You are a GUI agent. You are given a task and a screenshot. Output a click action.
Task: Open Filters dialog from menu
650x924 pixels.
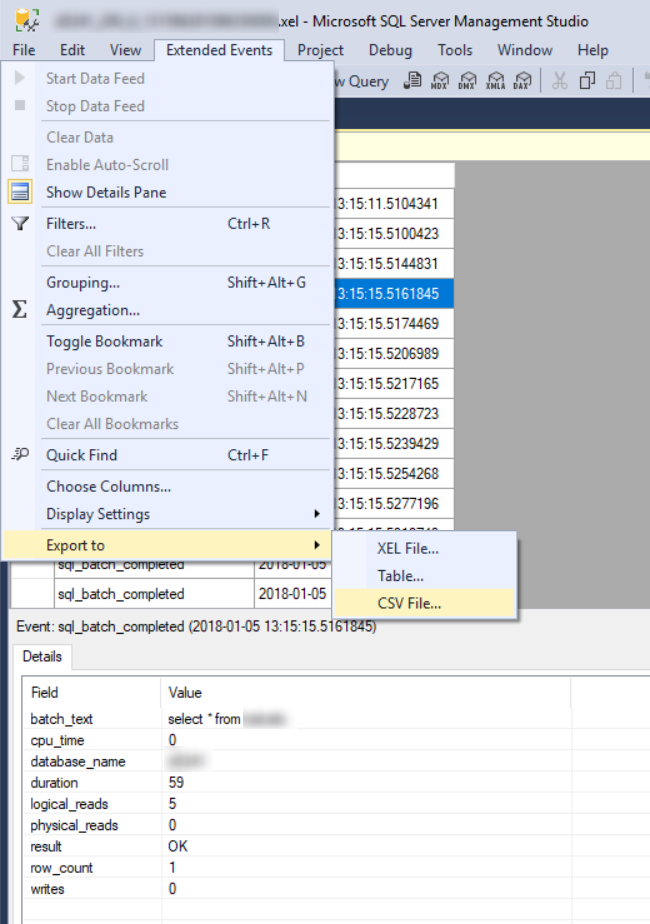[x=168, y=223]
